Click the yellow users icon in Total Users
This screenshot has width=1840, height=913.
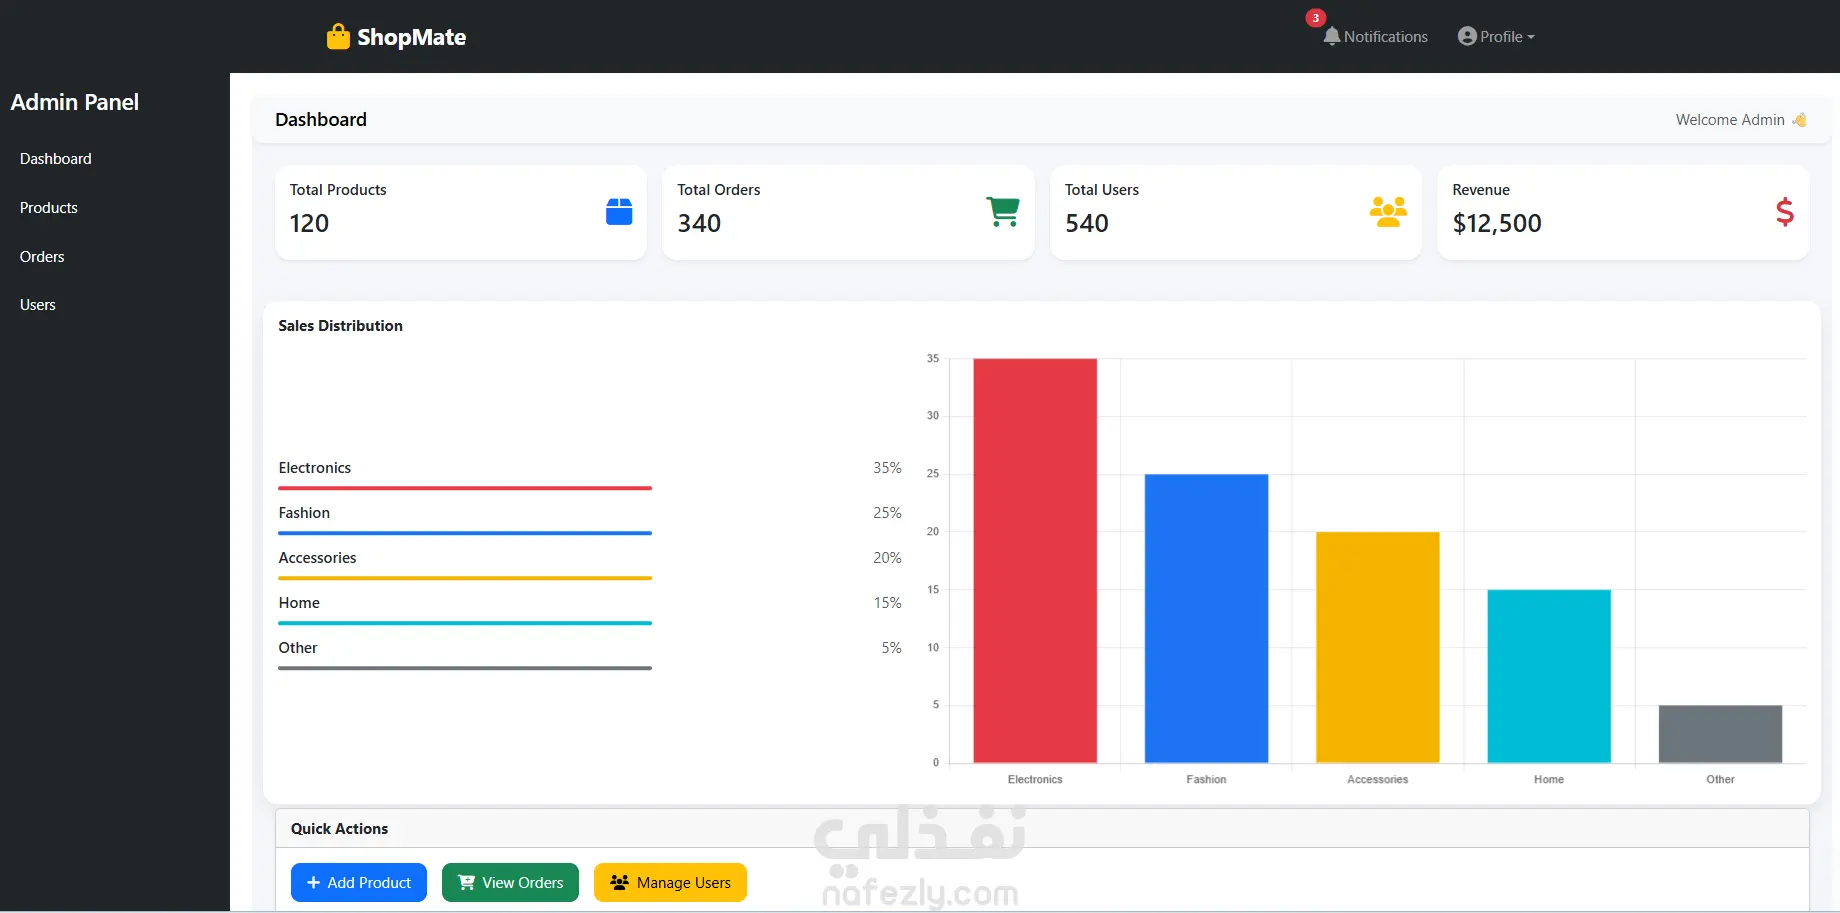click(x=1388, y=212)
